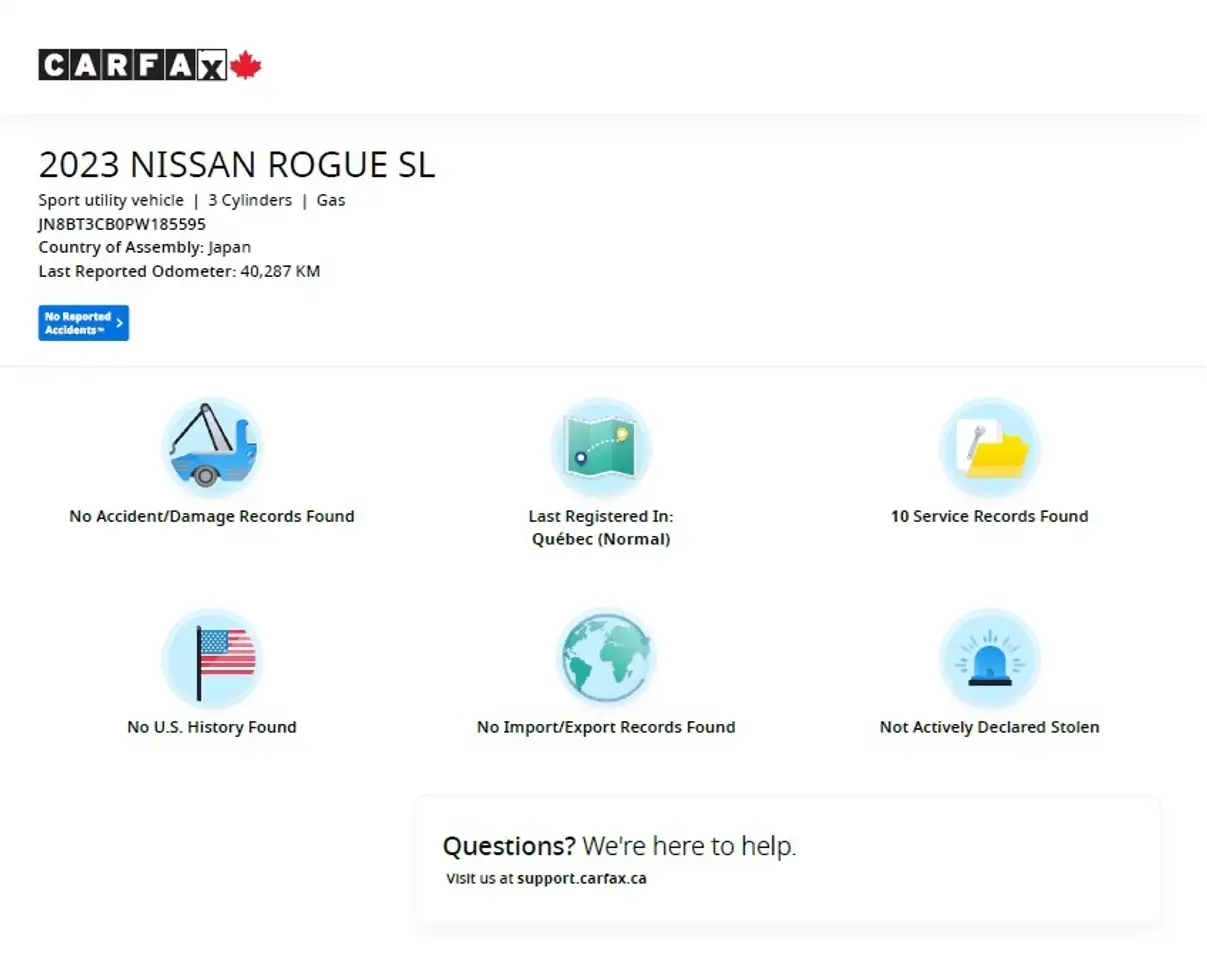Click the '2023 NISSAN ROGUE SL' heading

pyautogui.click(x=237, y=164)
